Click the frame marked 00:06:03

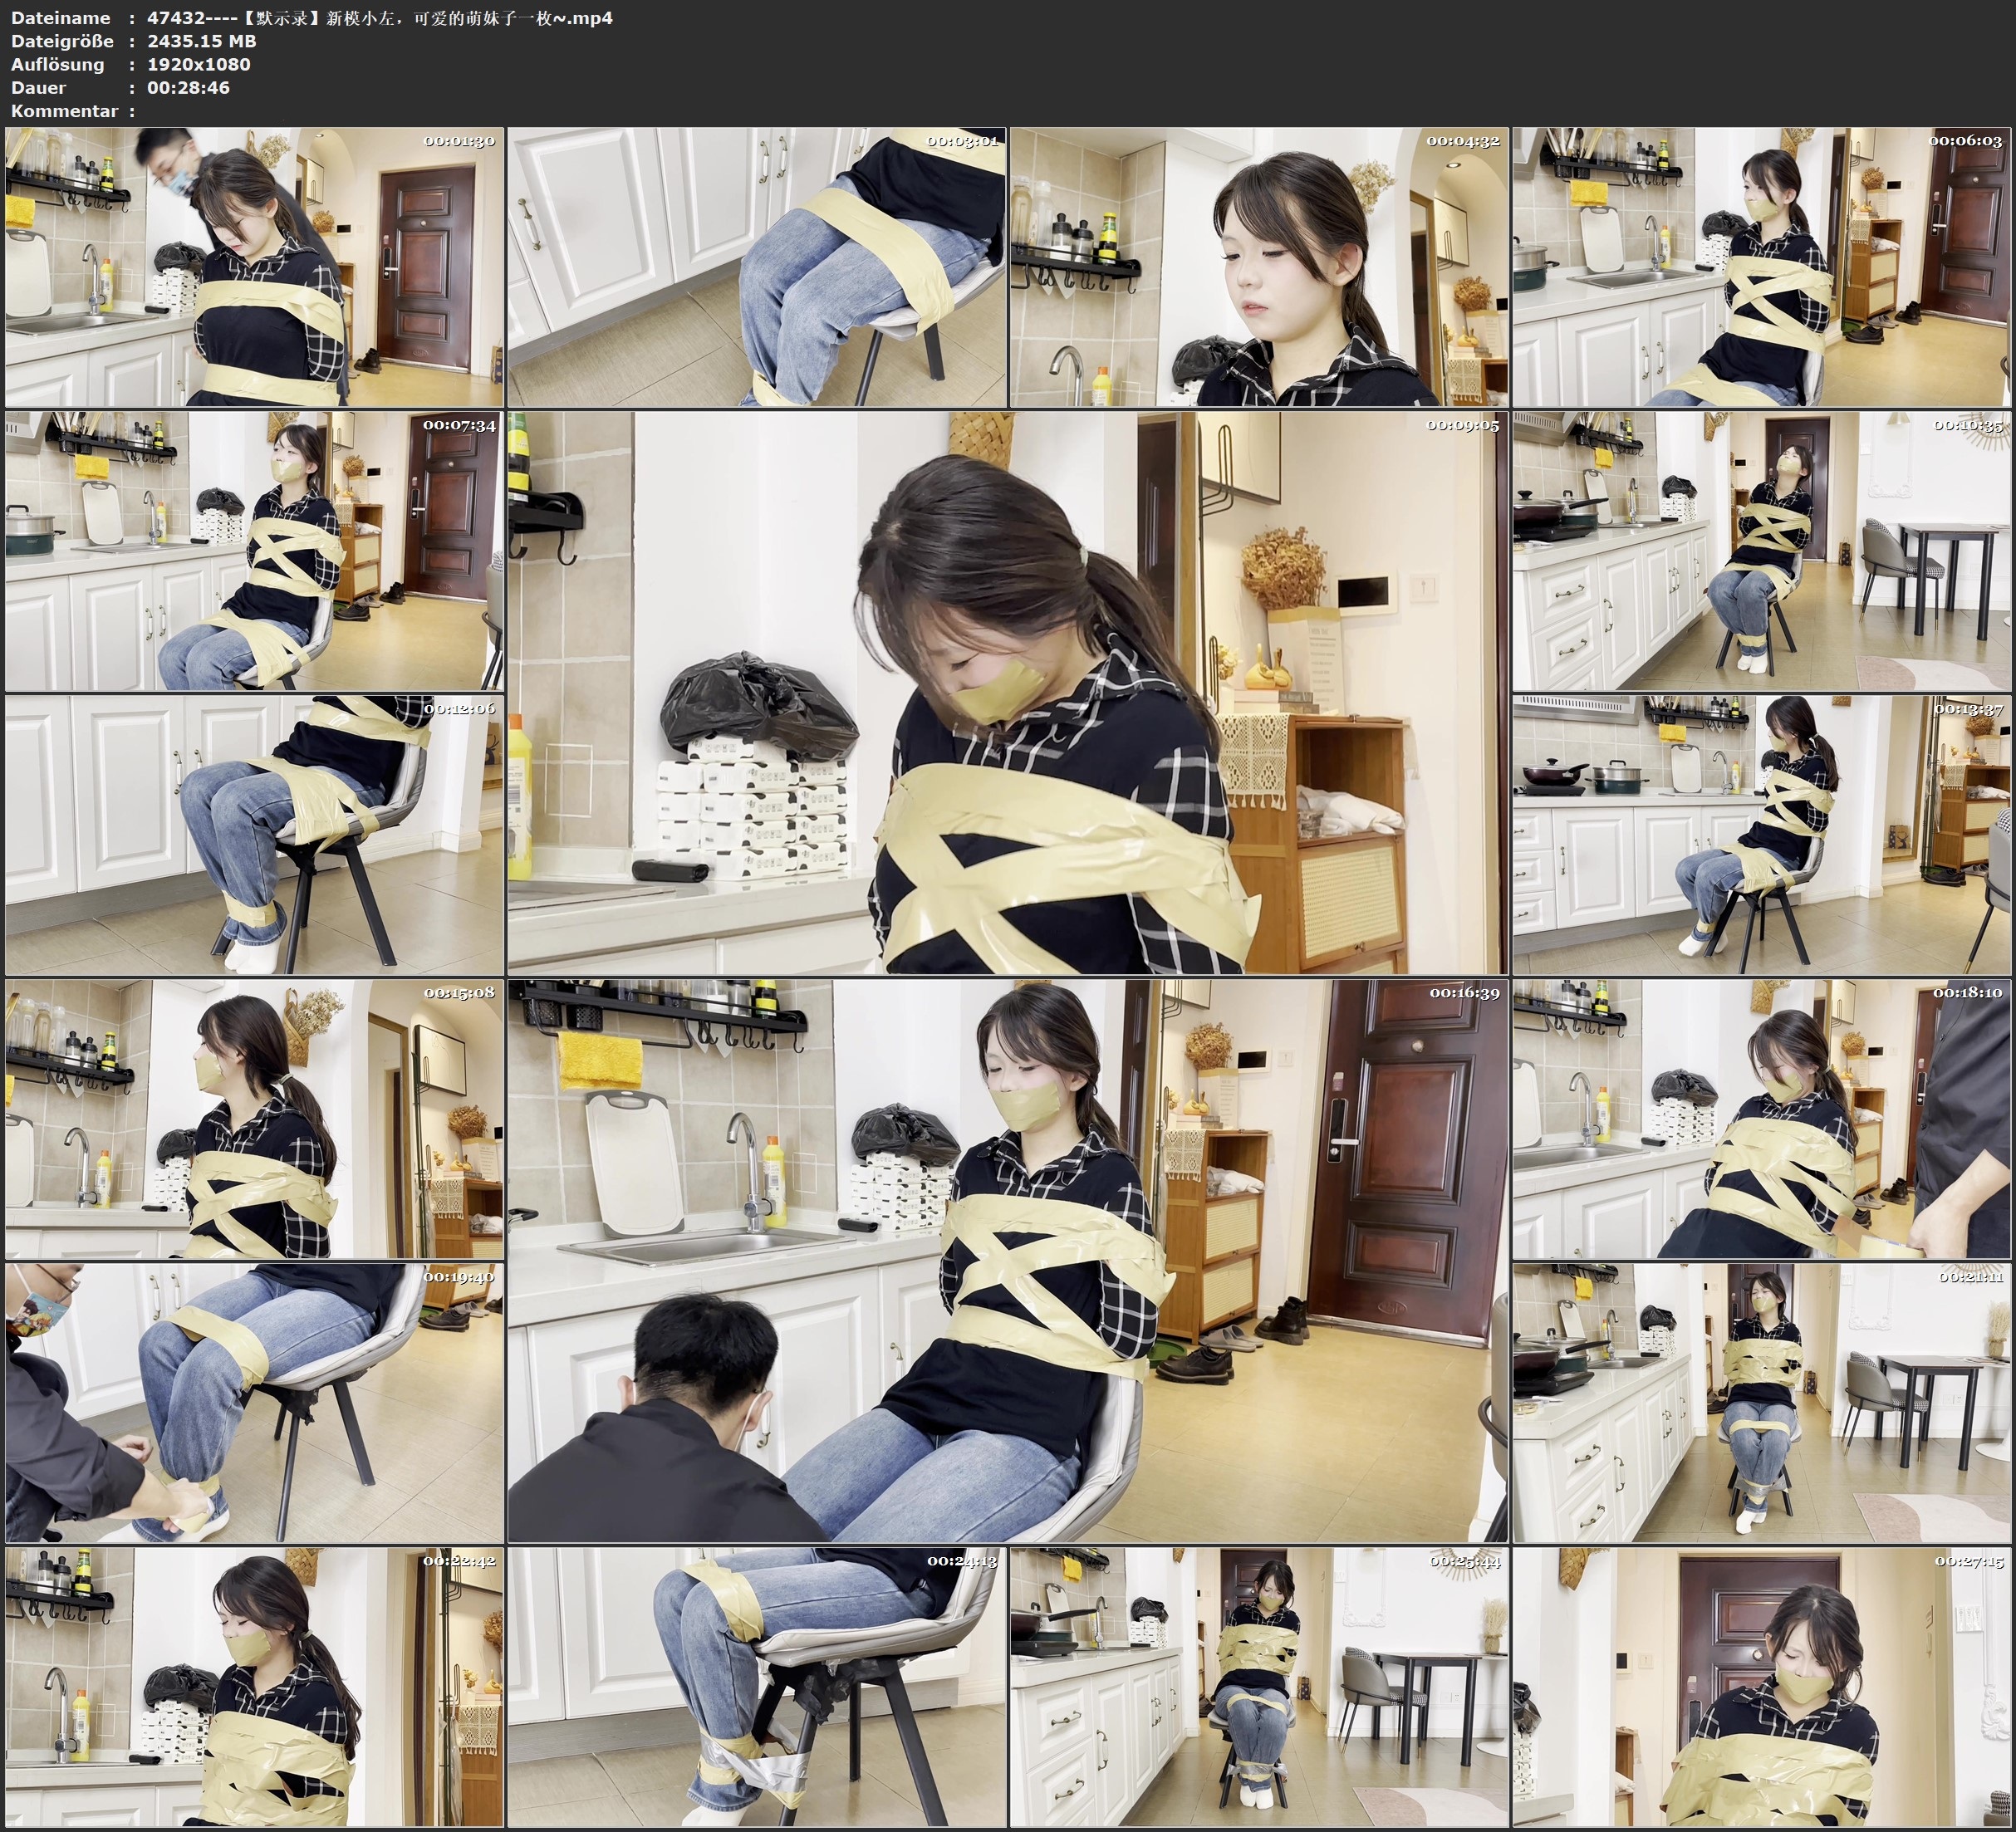1762,266
